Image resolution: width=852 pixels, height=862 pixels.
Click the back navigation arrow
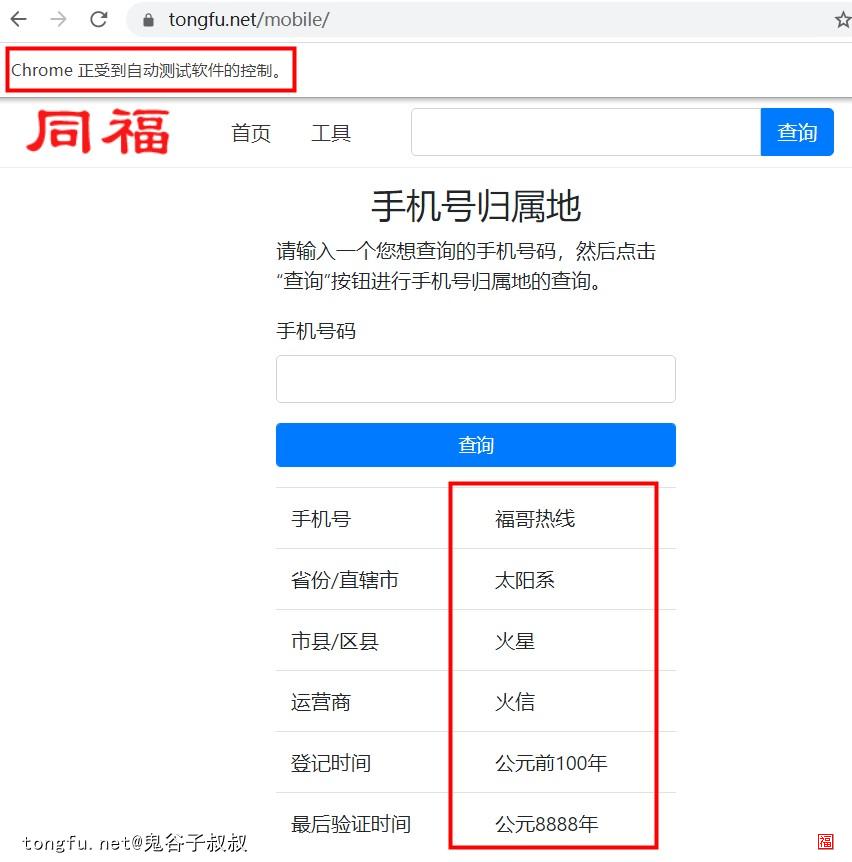coord(20,18)
